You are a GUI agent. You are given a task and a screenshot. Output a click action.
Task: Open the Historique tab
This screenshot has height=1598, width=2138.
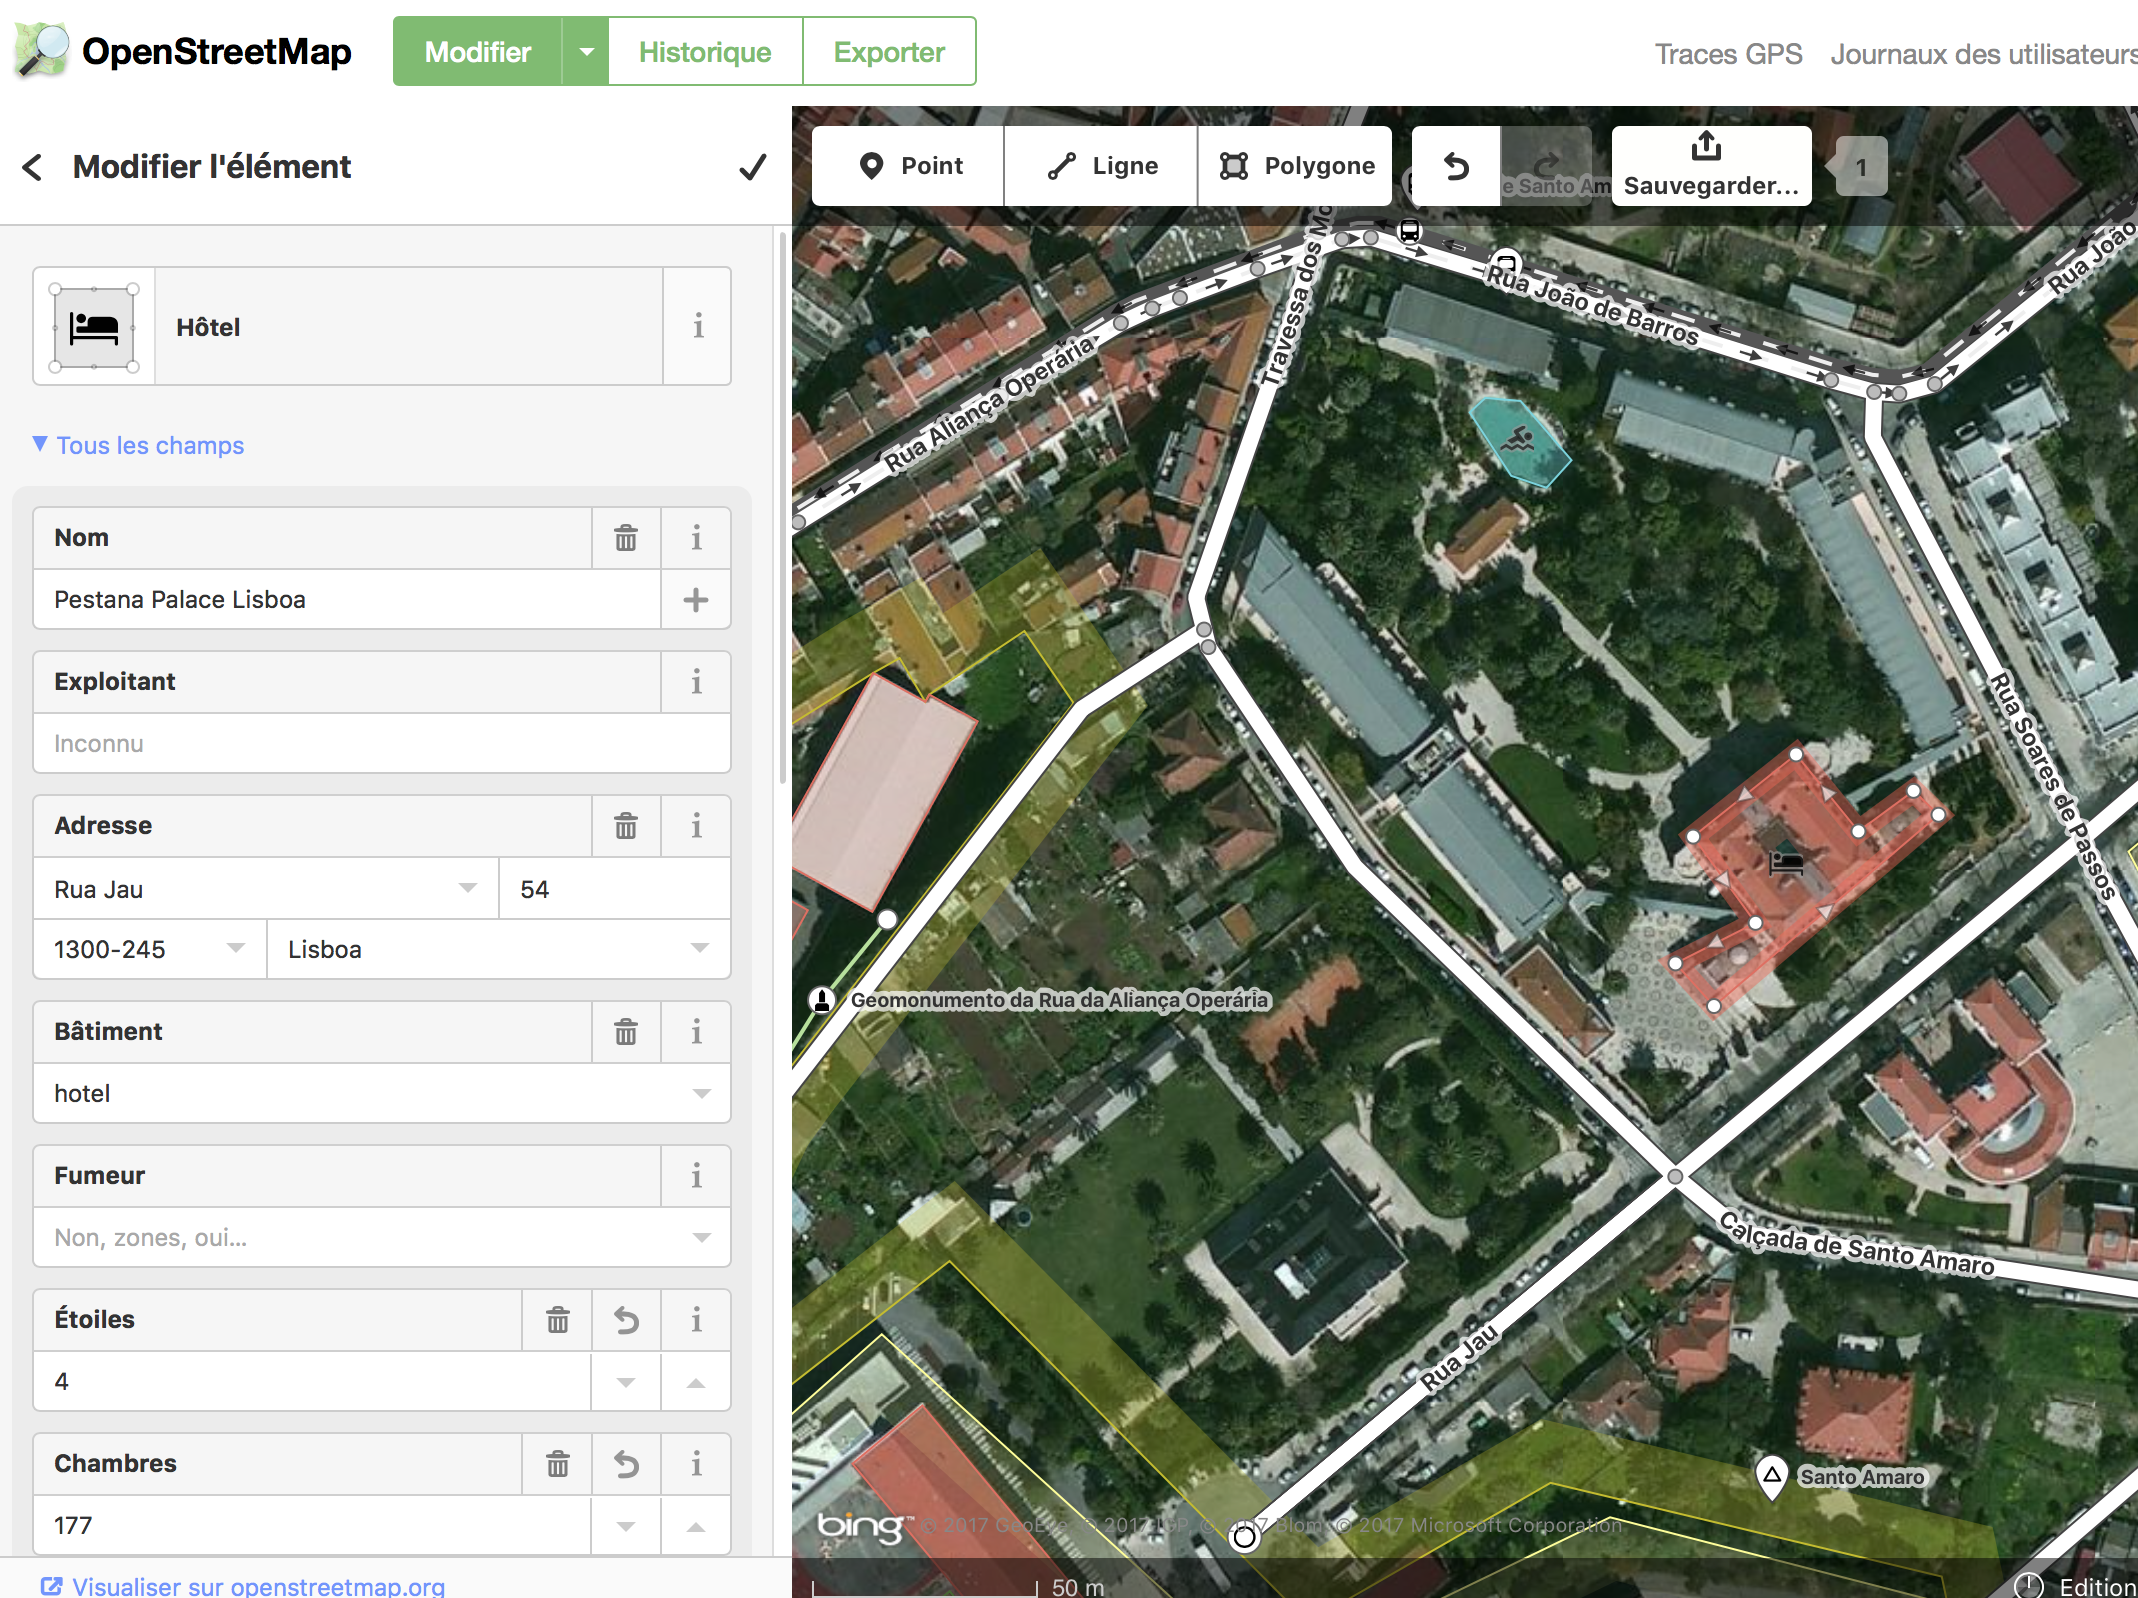tap(705, 51)
